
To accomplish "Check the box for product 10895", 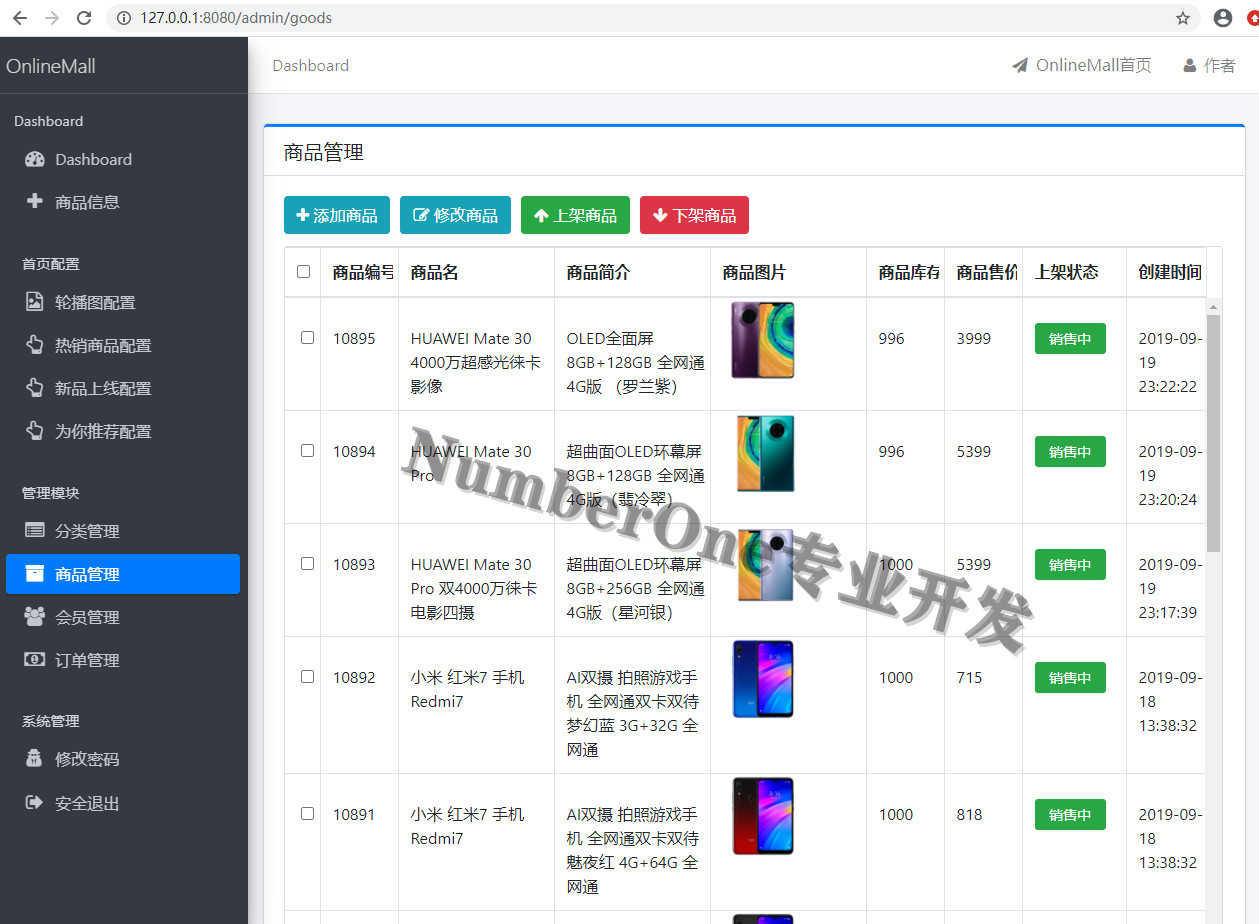I will [308, 338].
